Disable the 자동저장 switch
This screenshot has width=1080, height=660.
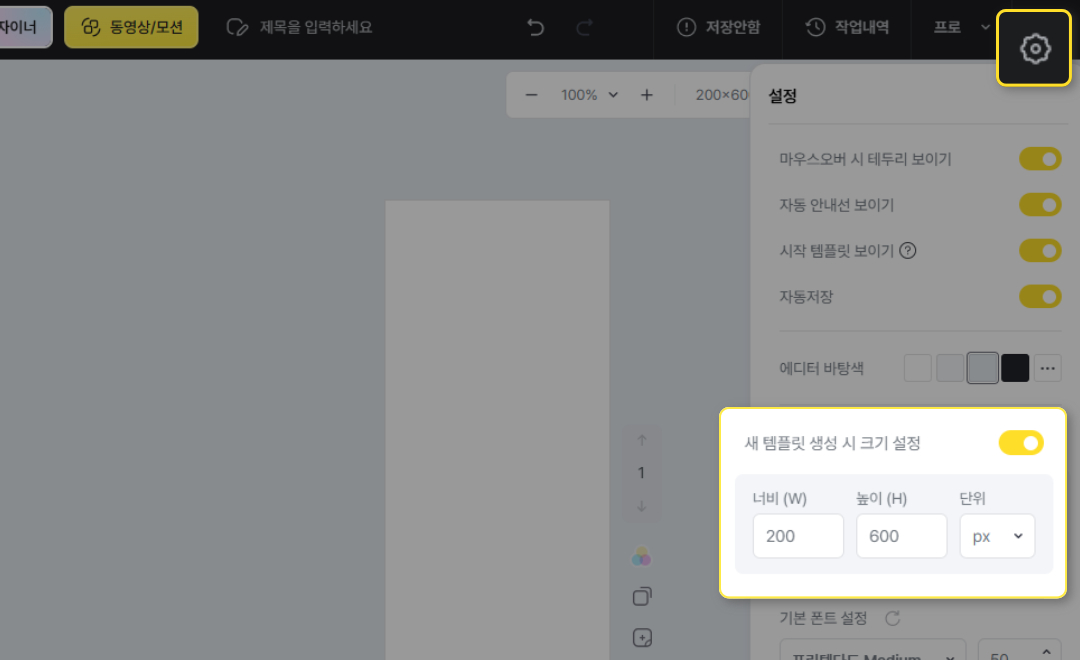tap(1040, 297)
